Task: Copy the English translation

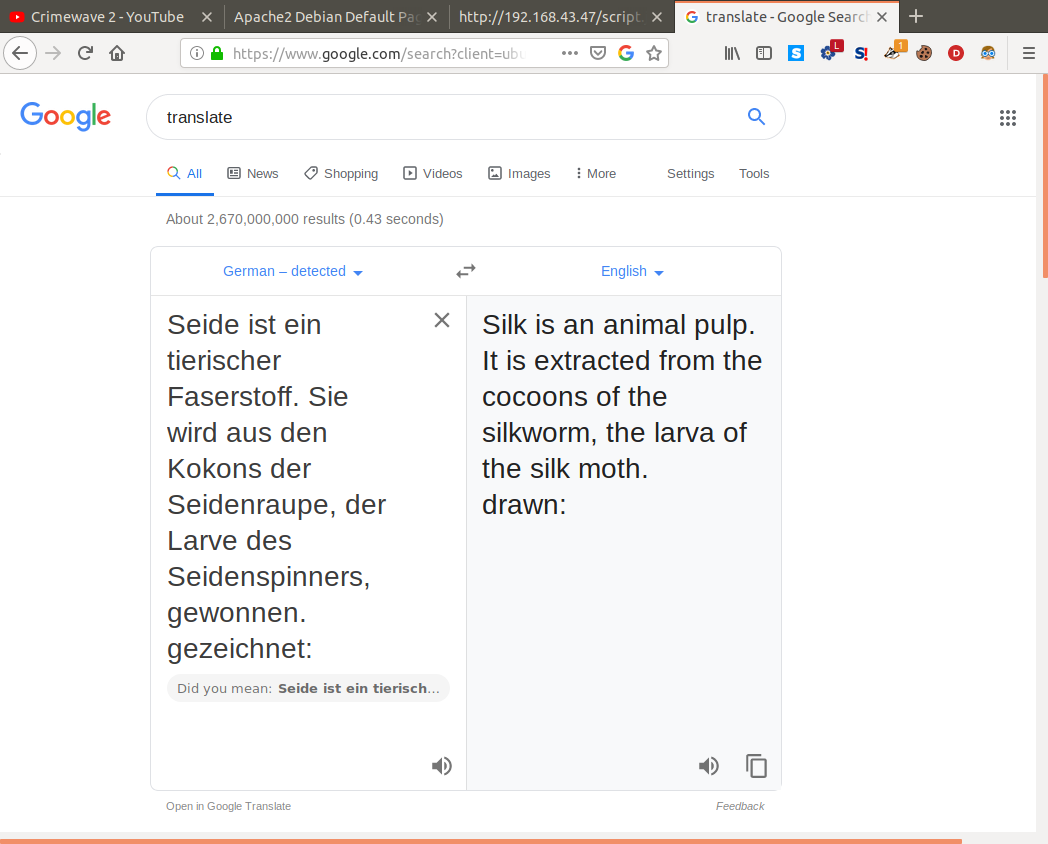Action: click(756, 766)
